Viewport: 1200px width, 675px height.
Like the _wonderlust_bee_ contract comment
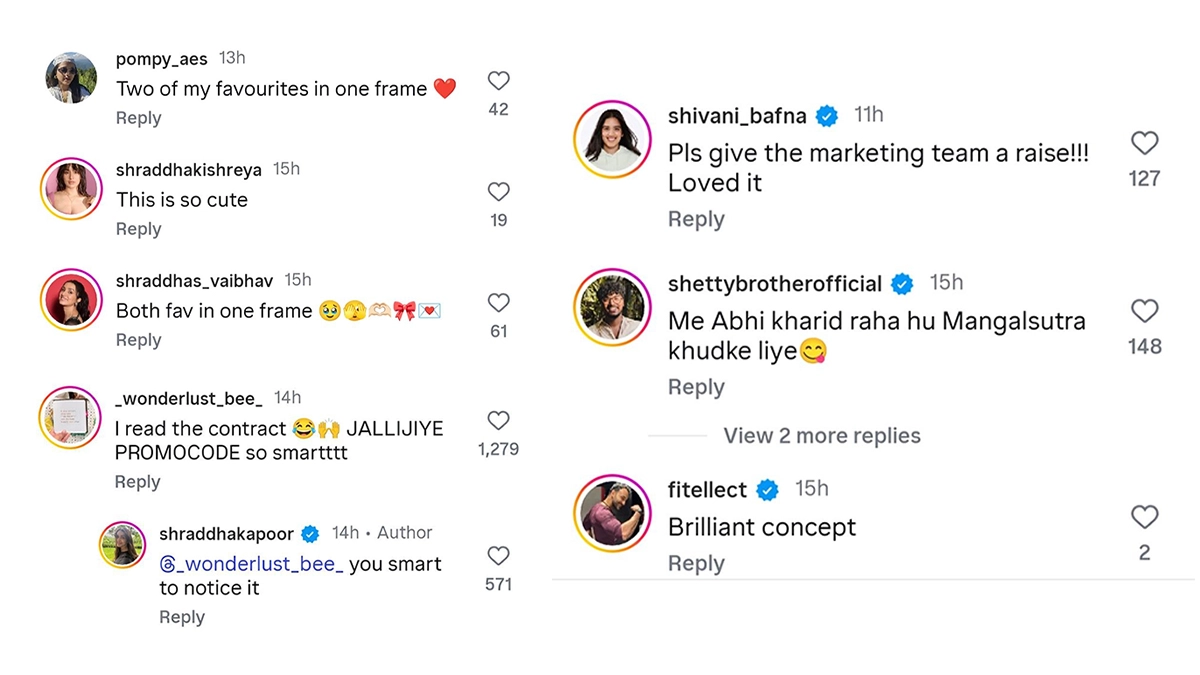(498, 421)
